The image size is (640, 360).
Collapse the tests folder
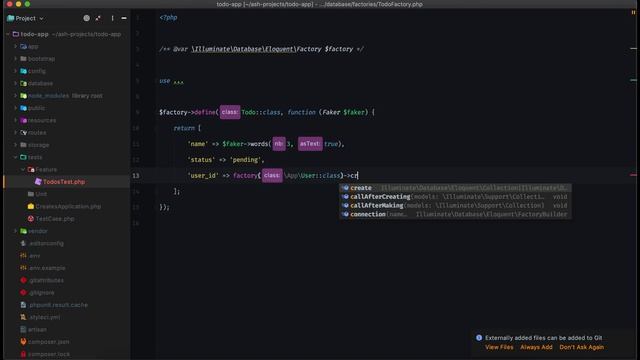(x=16, y=157)
